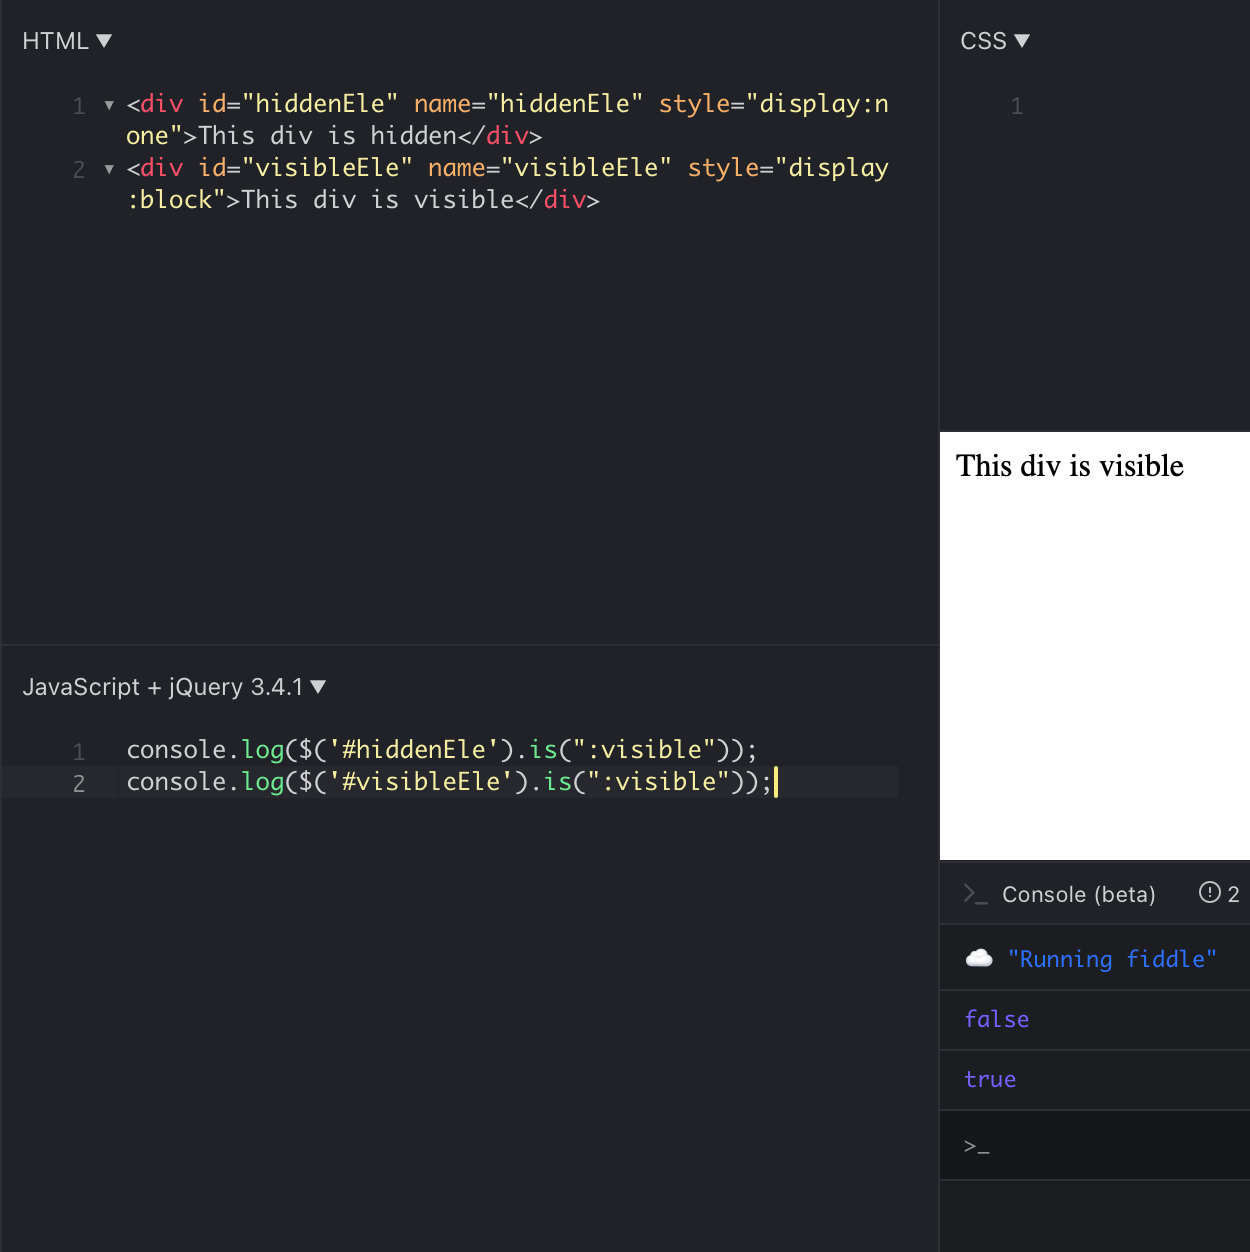Click the fold triangle on HTML line 2
This screenshot has height=1252, width=1250.
tap(109, 169)
